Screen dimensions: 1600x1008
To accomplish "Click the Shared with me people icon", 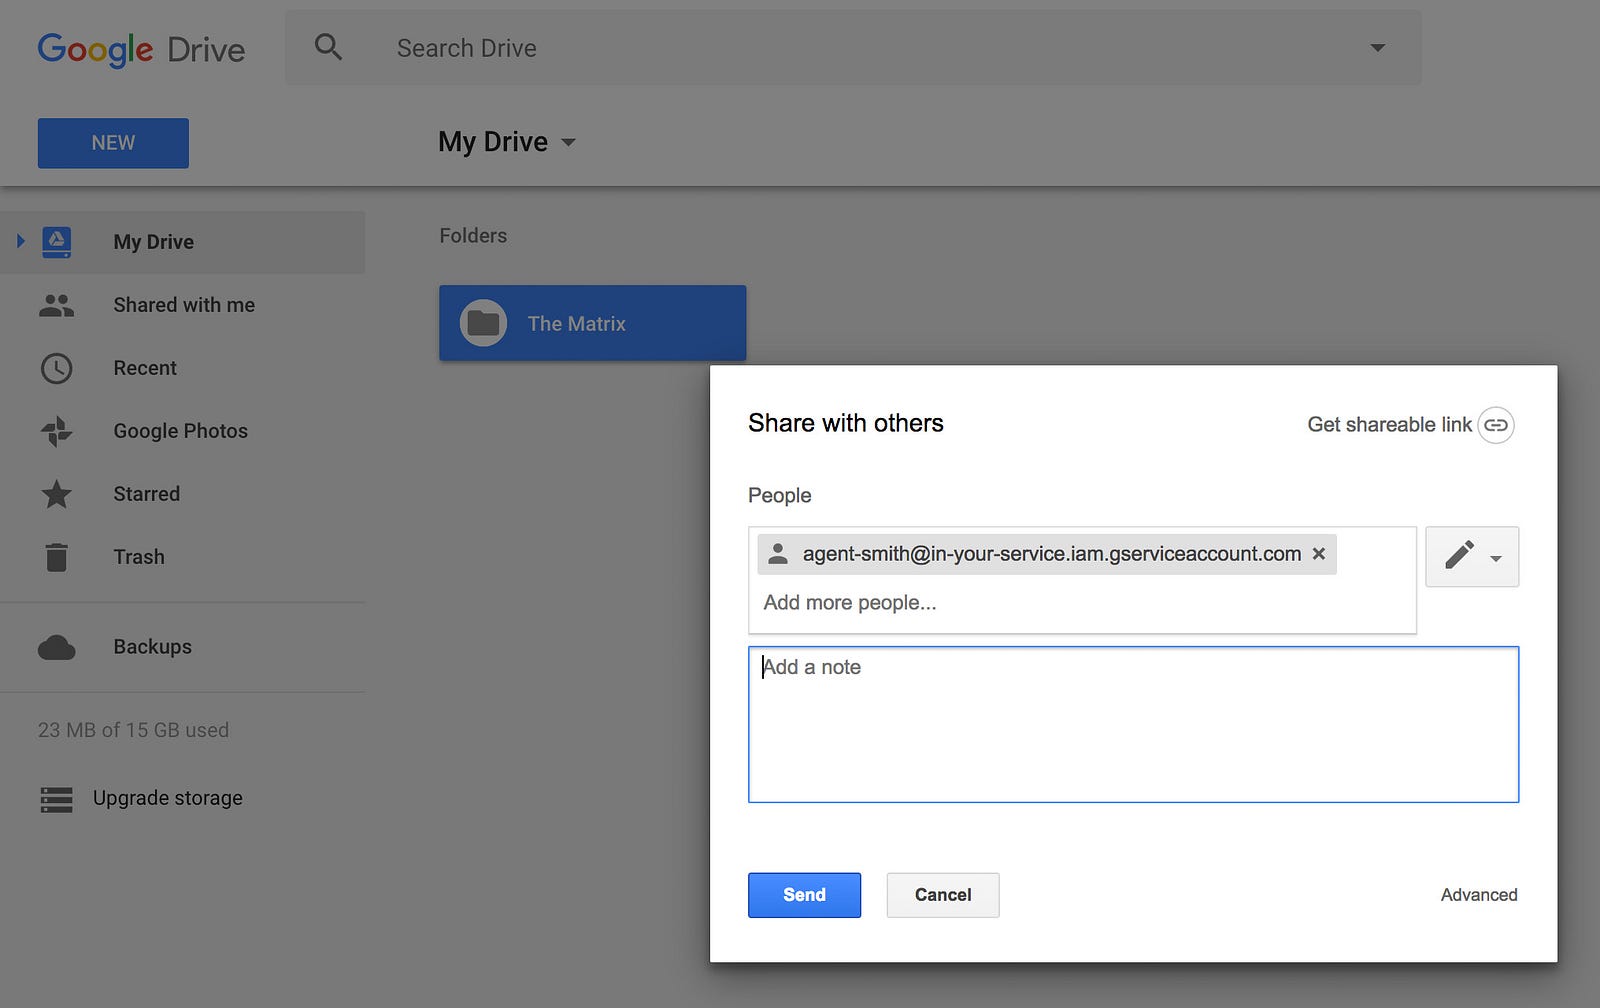I will [57, 305].
